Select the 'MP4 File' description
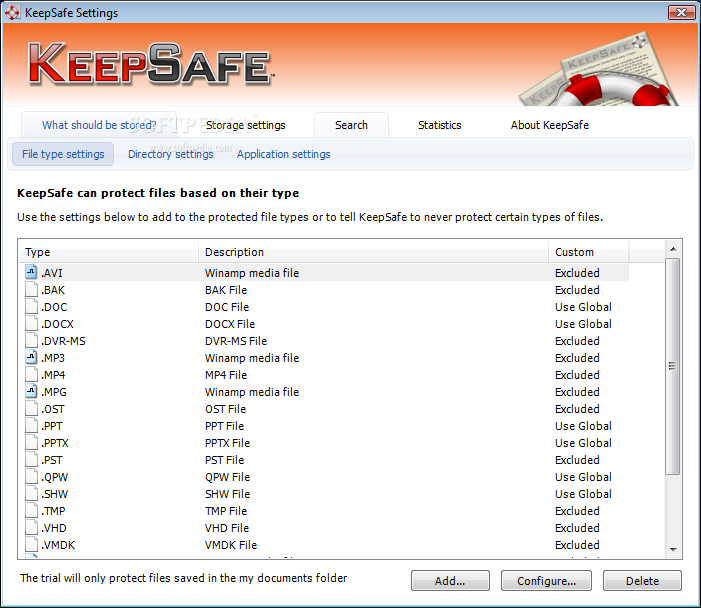701x608 pixels. tap(226, 375)
